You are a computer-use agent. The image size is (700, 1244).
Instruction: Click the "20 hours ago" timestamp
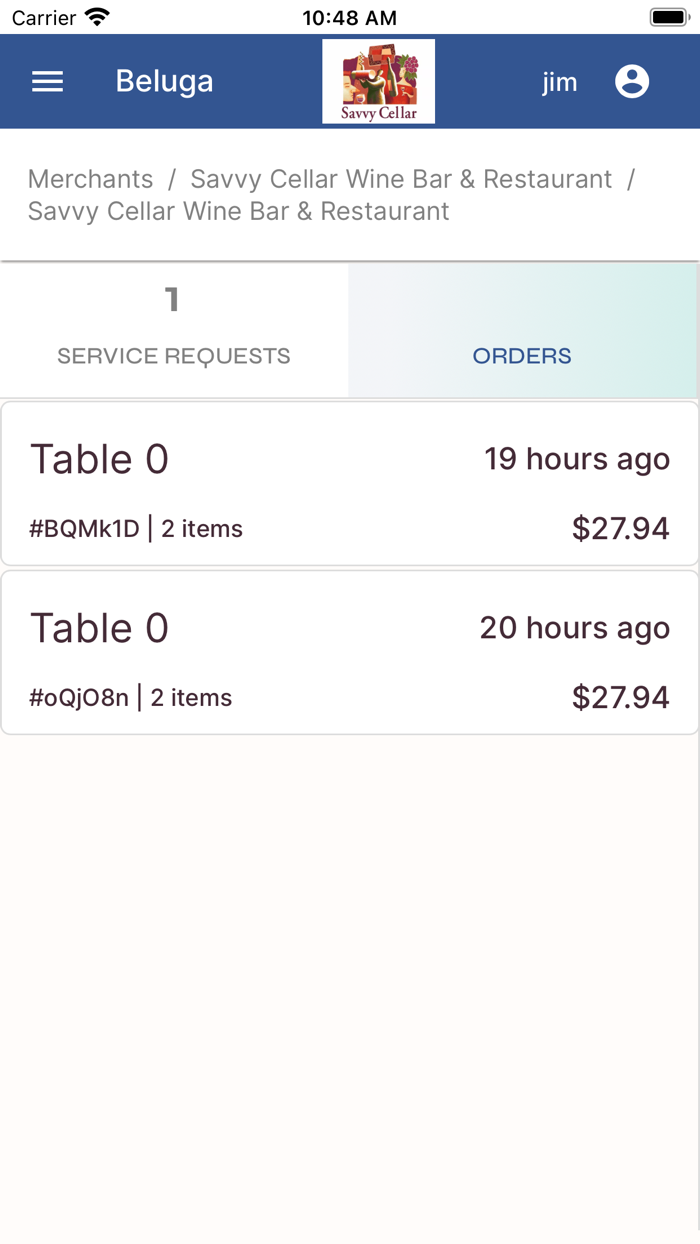pos(574,628)
